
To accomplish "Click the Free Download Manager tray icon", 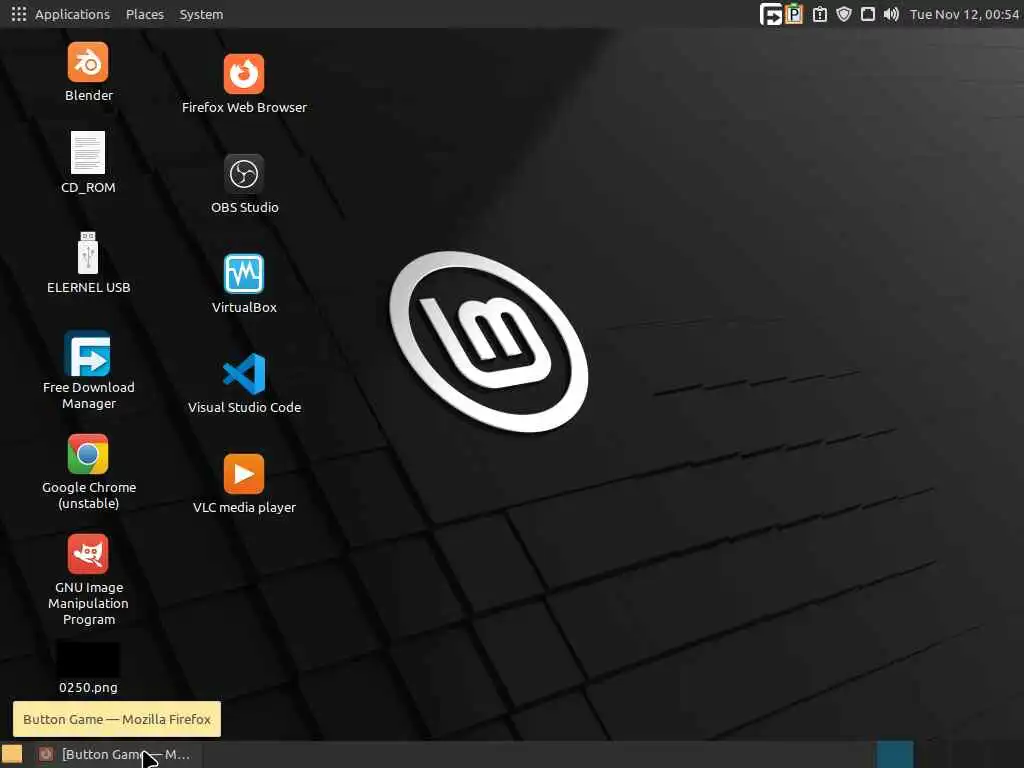I will [771, 14].
